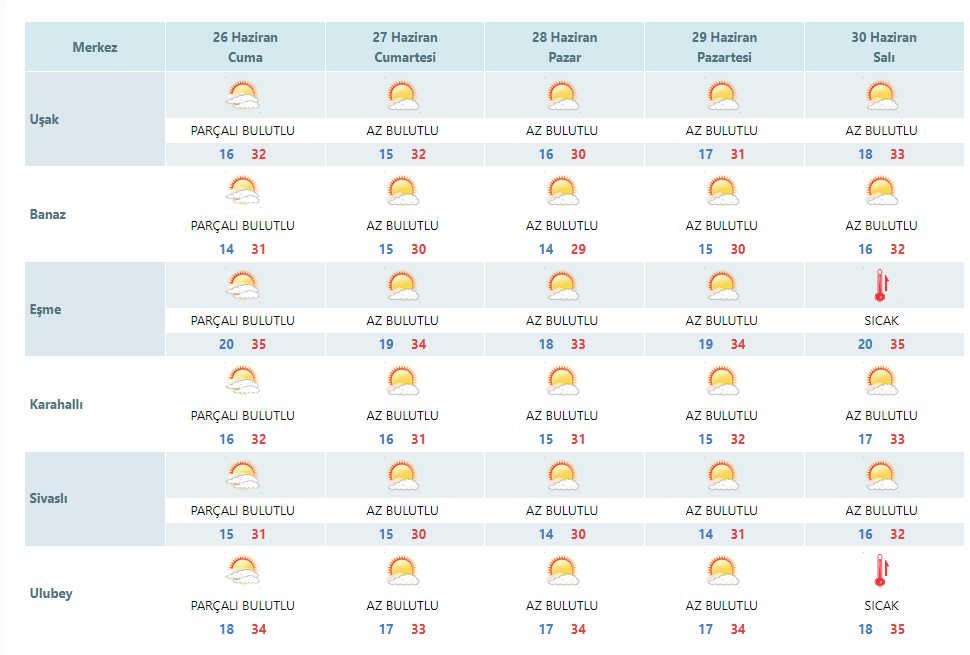
Task: Click Banaz's partly cloudy icon for 26 Haziran
Action: pos(242,191)
